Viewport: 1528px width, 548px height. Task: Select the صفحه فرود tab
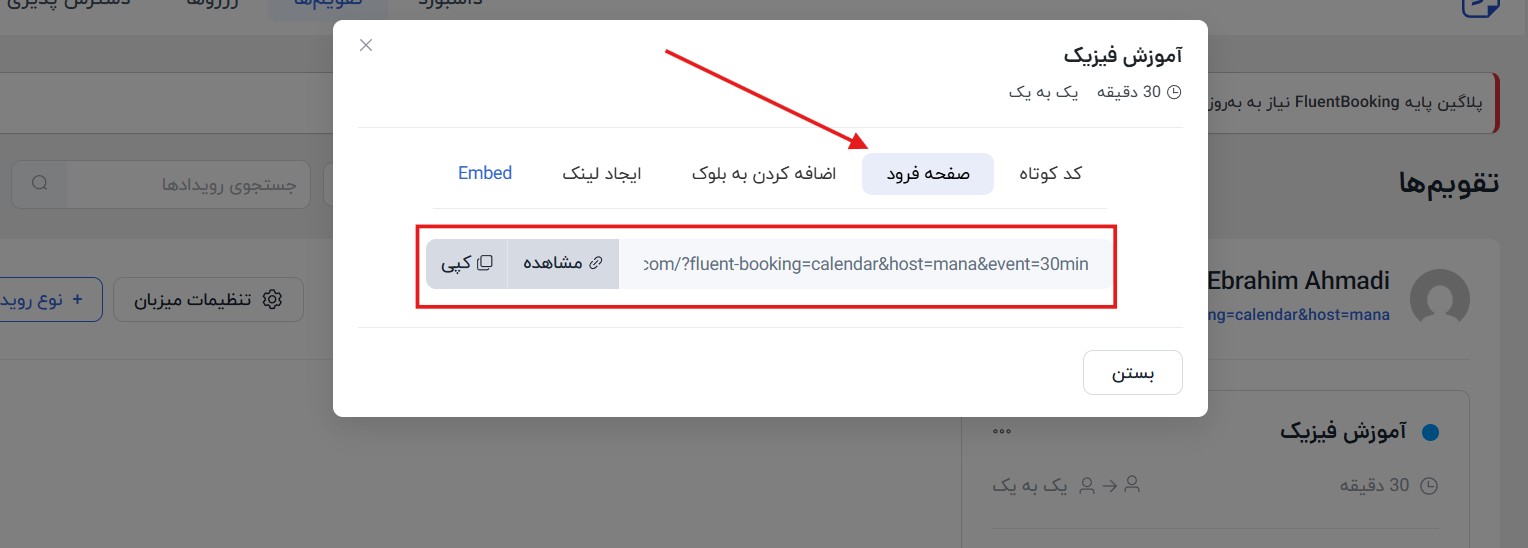tap(927, 174)
